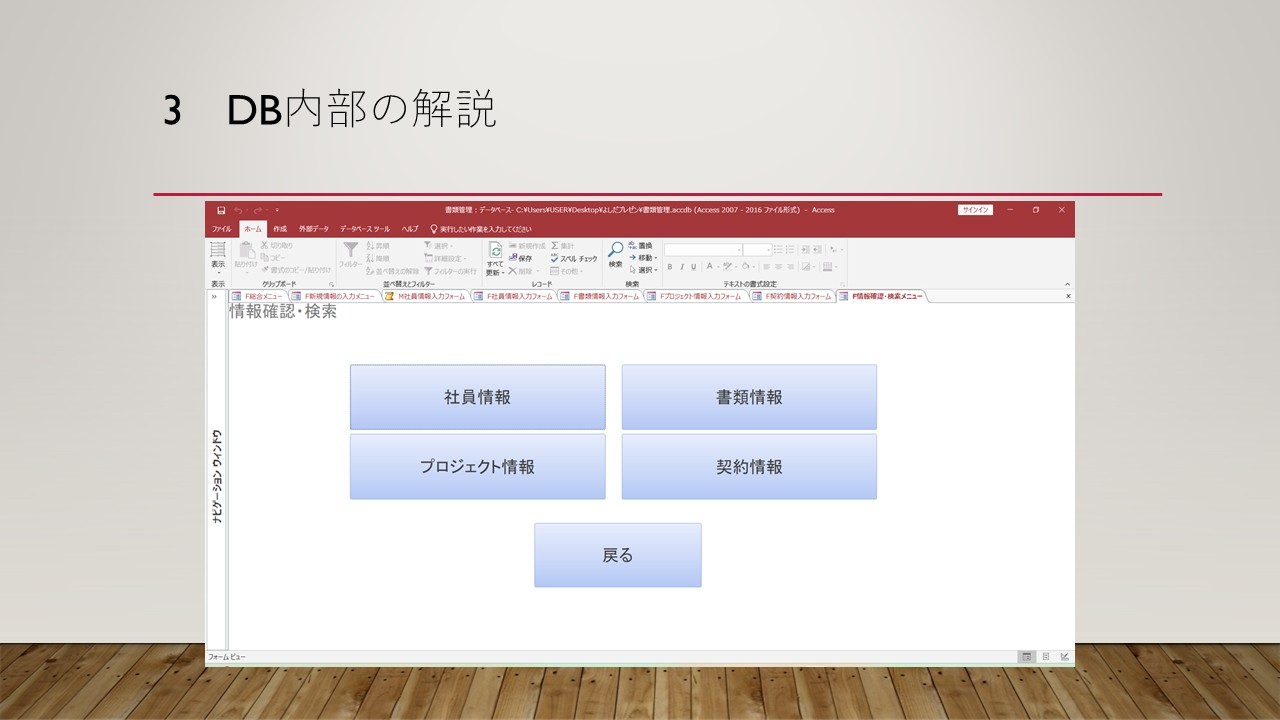Click 保存 save record icon in ribbon

point(520,258)
